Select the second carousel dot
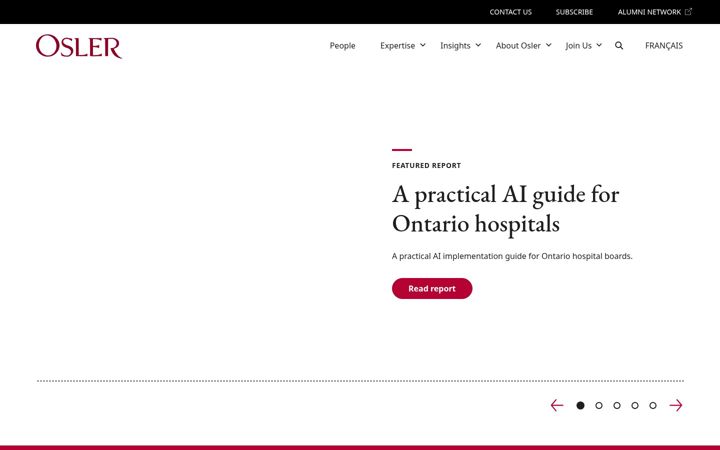Viewport: 720px width, 450px height. point(599,405)
